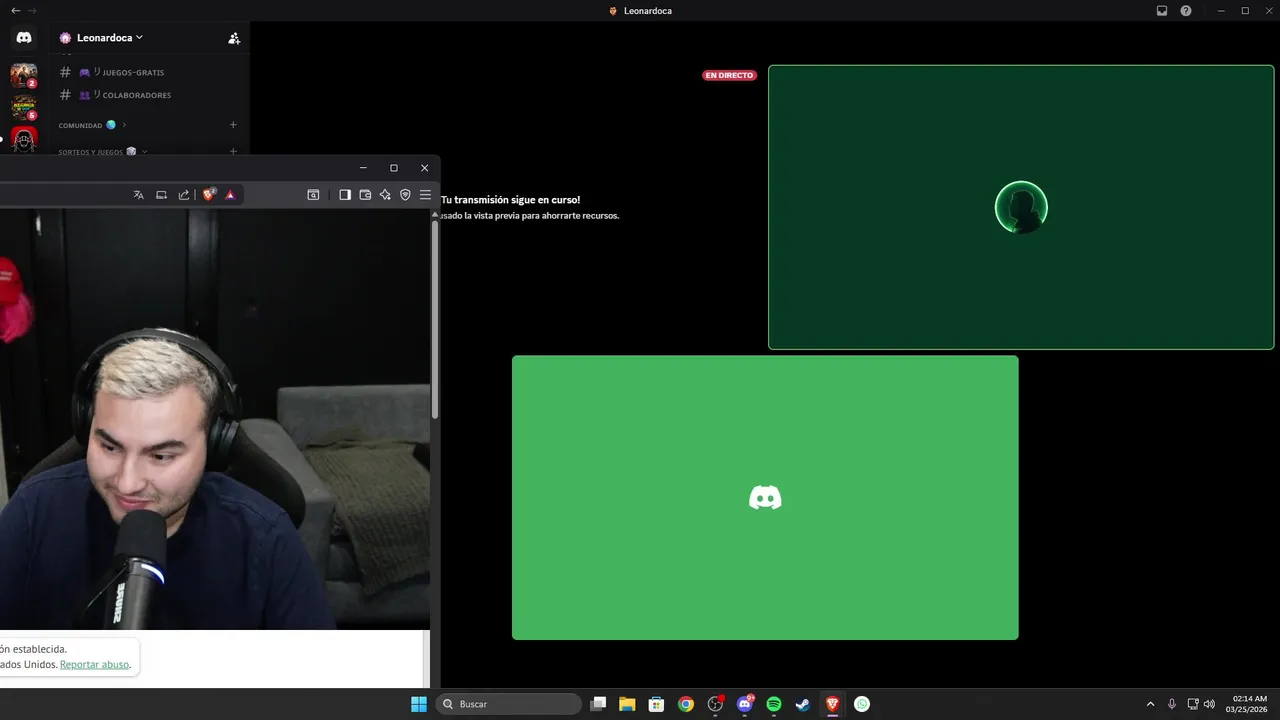Open OBS Studio from the taskbar

[715, 704]
